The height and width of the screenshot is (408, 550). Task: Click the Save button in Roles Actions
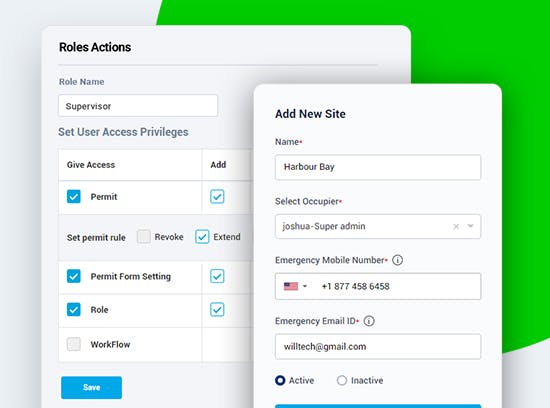pyautogui.click(x=92, y=388)
